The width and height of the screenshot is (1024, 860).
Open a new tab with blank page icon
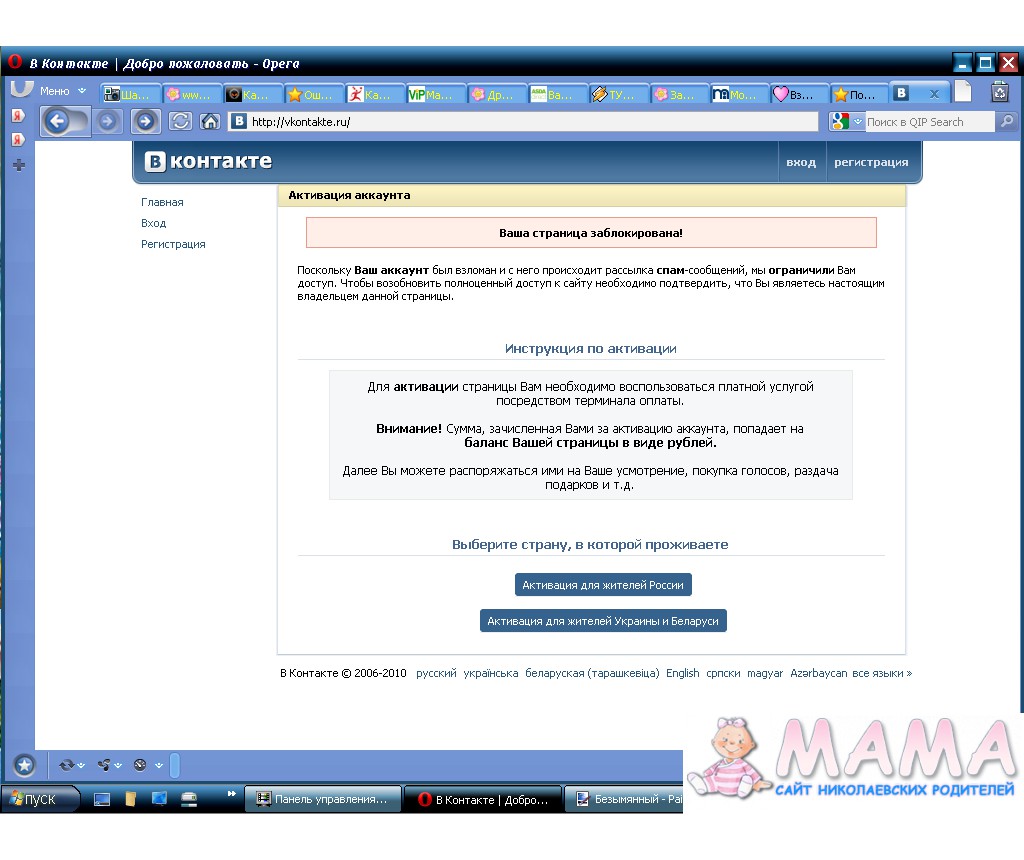[x=962, y=92]
